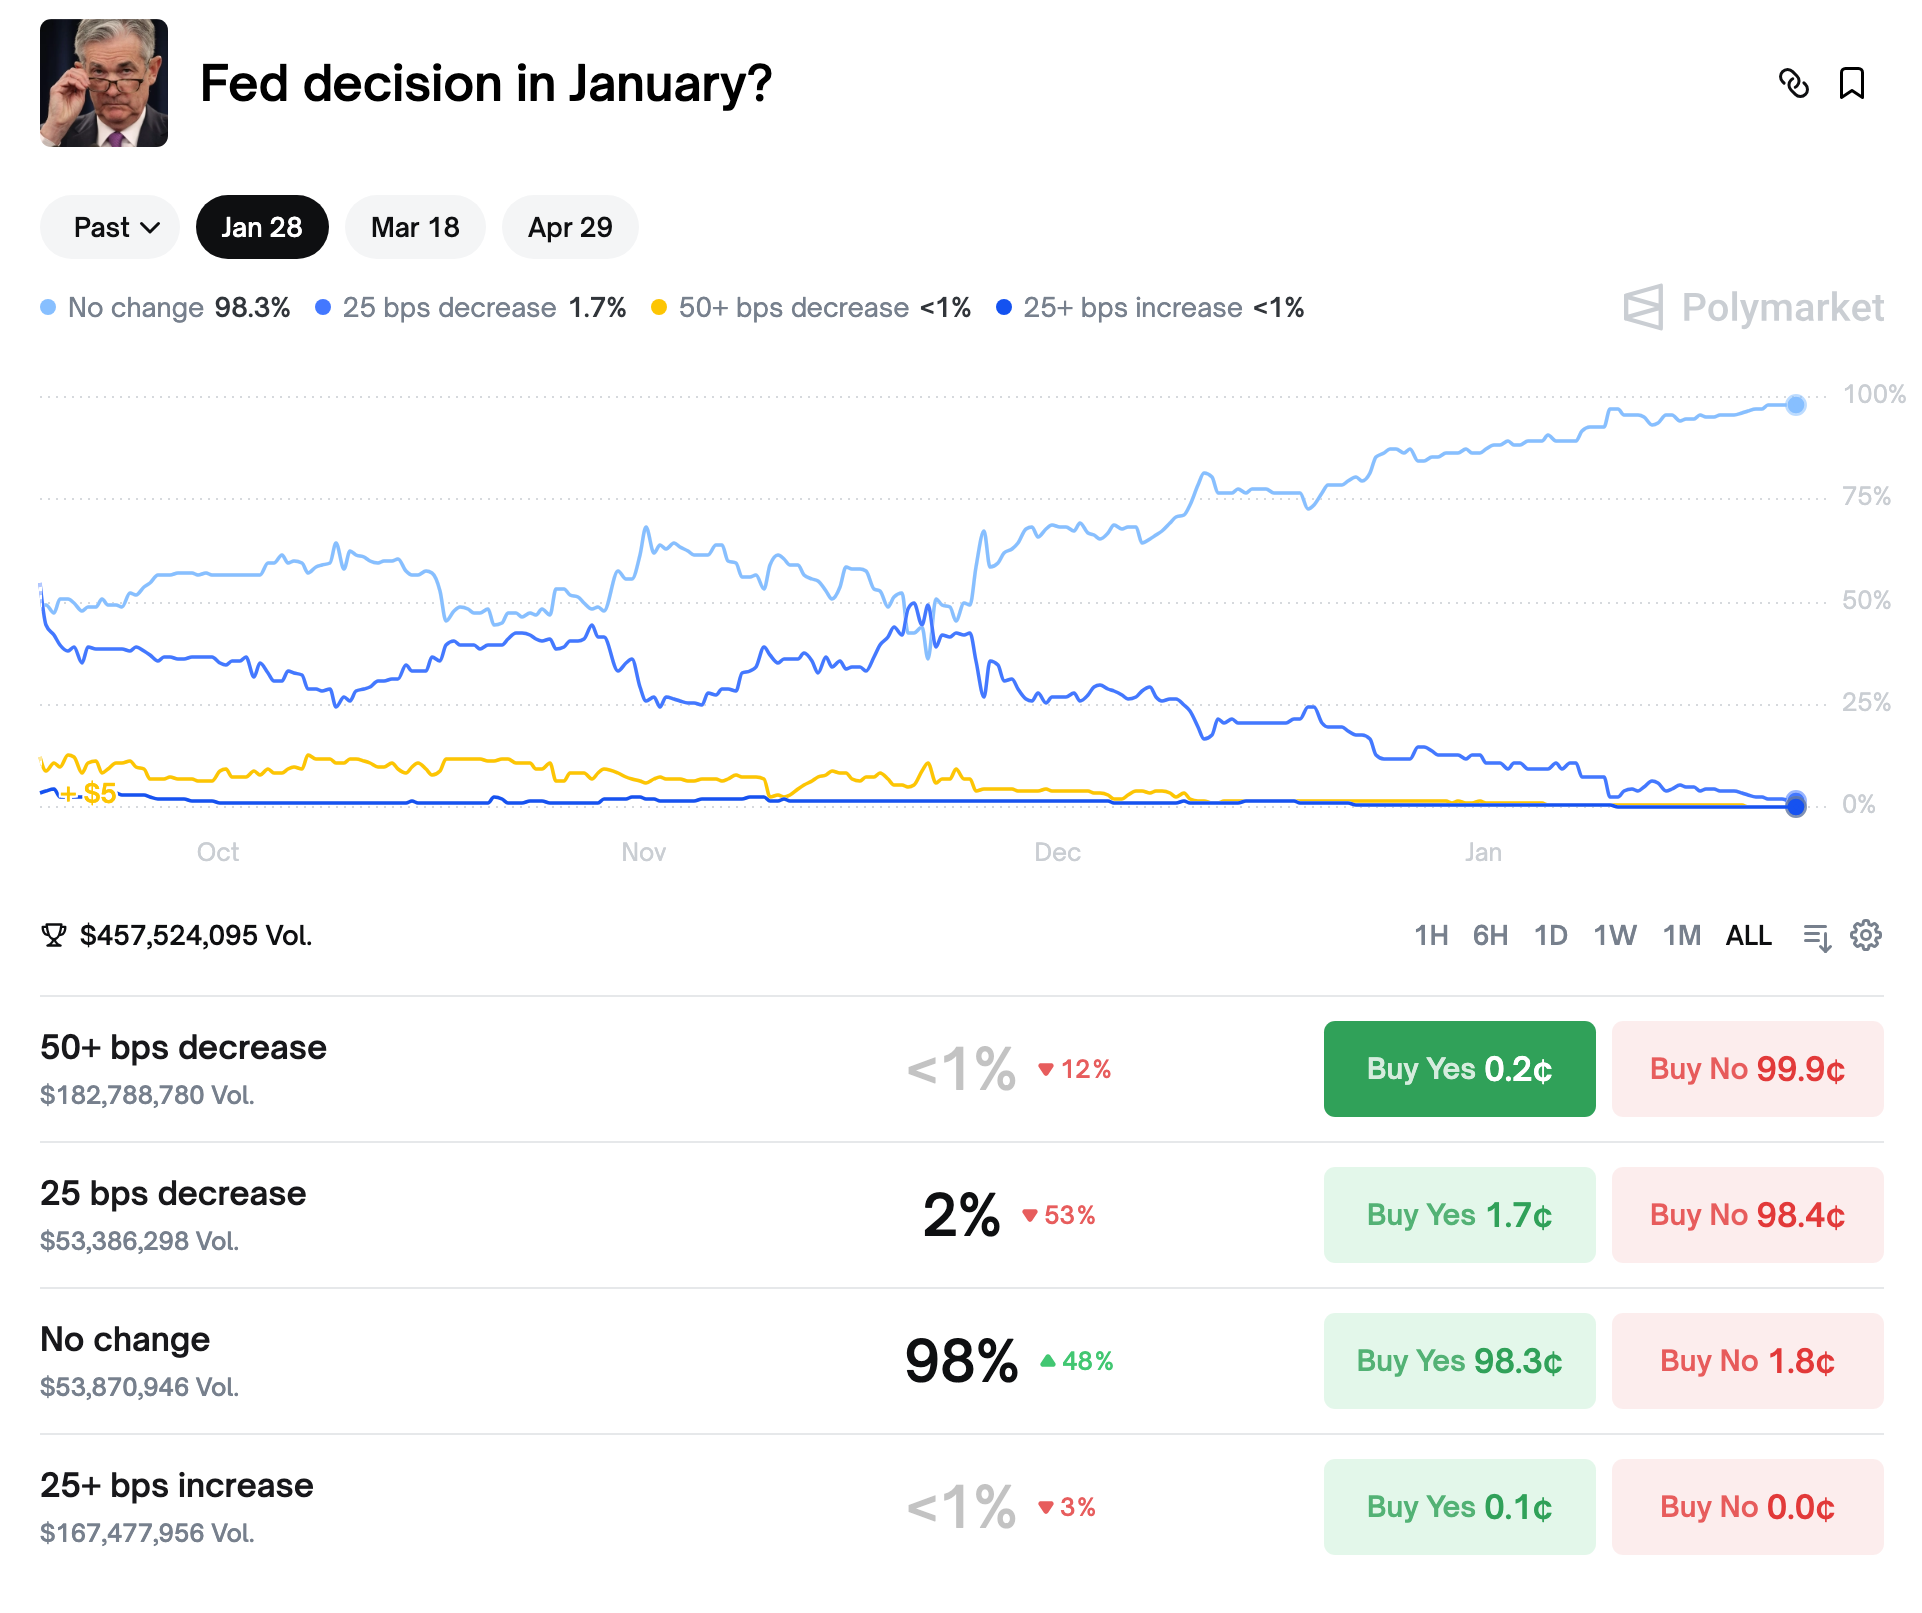This screenshot has height=1613, width=1922.
Task: Select the 1M chart timeframe
Action: (x=1681, y=935)
